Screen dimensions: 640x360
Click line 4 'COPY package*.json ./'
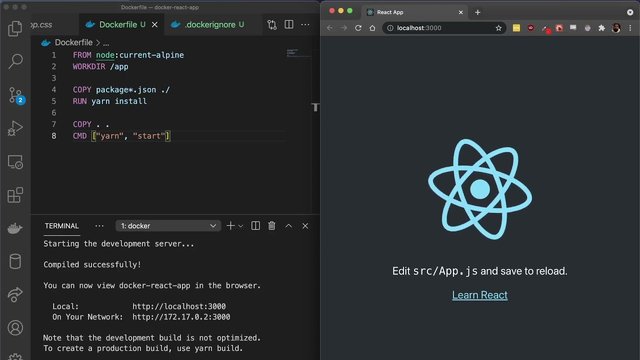coord(121,90)
